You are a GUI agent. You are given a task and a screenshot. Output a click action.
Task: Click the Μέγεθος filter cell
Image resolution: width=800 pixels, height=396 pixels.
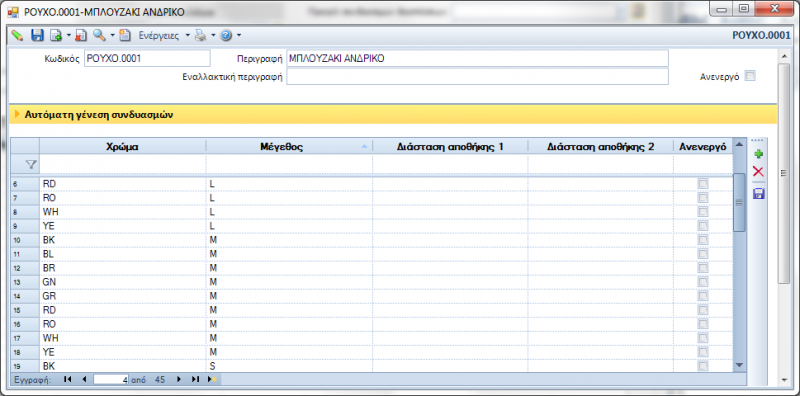pyautogui.click(x=289, y=164)
